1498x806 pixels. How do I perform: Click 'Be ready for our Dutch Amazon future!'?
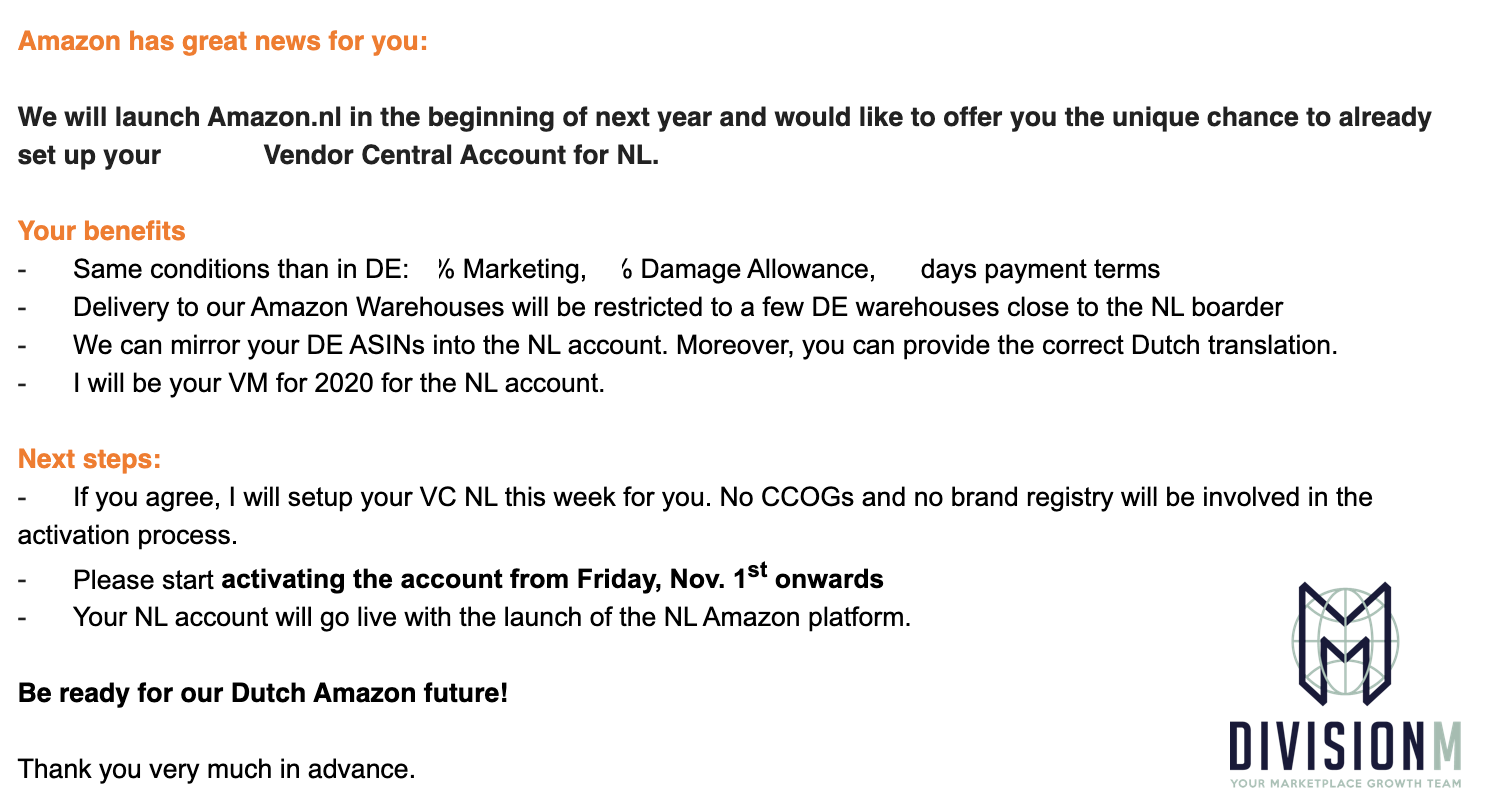[263, 691]
